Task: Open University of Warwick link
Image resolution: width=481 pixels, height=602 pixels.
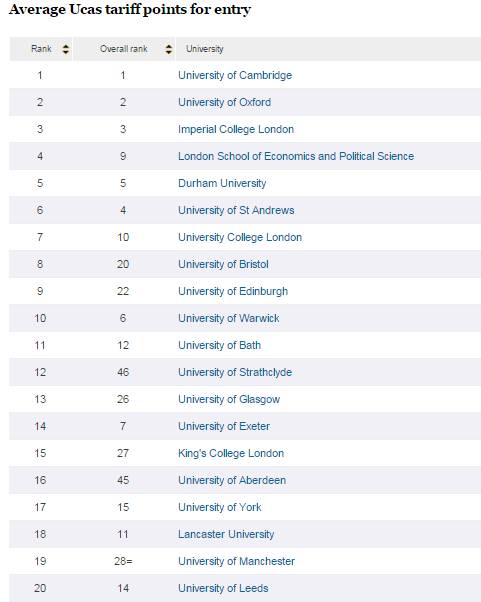Action: [x=229, y=318]
